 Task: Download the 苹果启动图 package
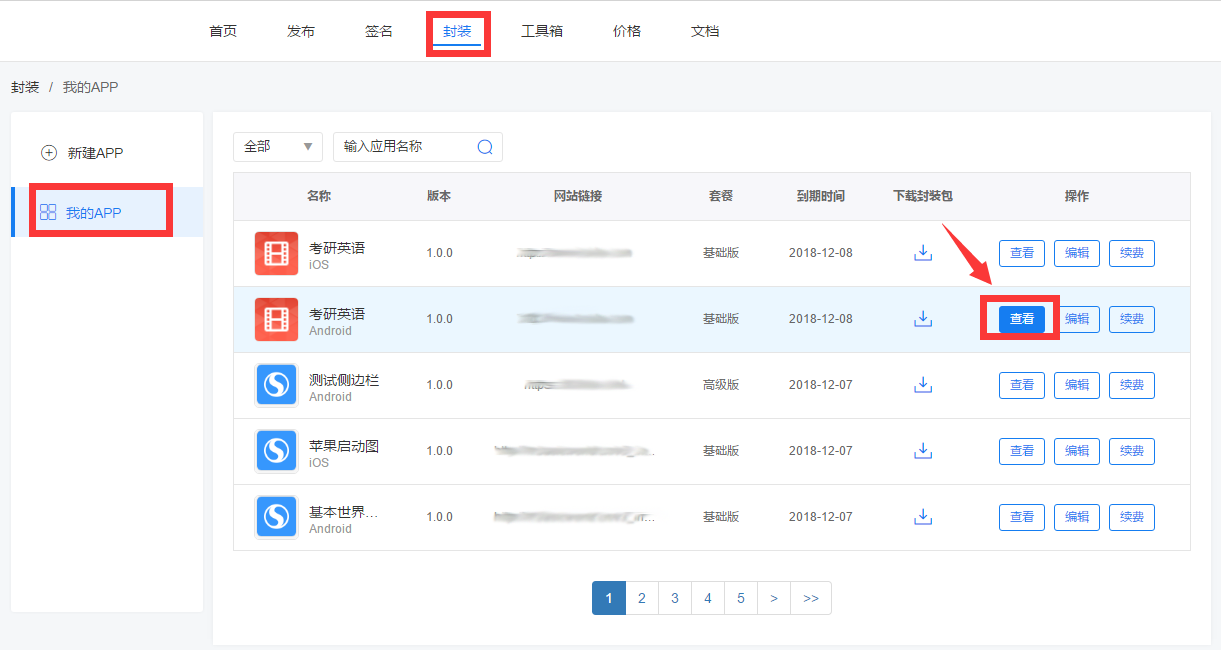[x=923, y=451]
